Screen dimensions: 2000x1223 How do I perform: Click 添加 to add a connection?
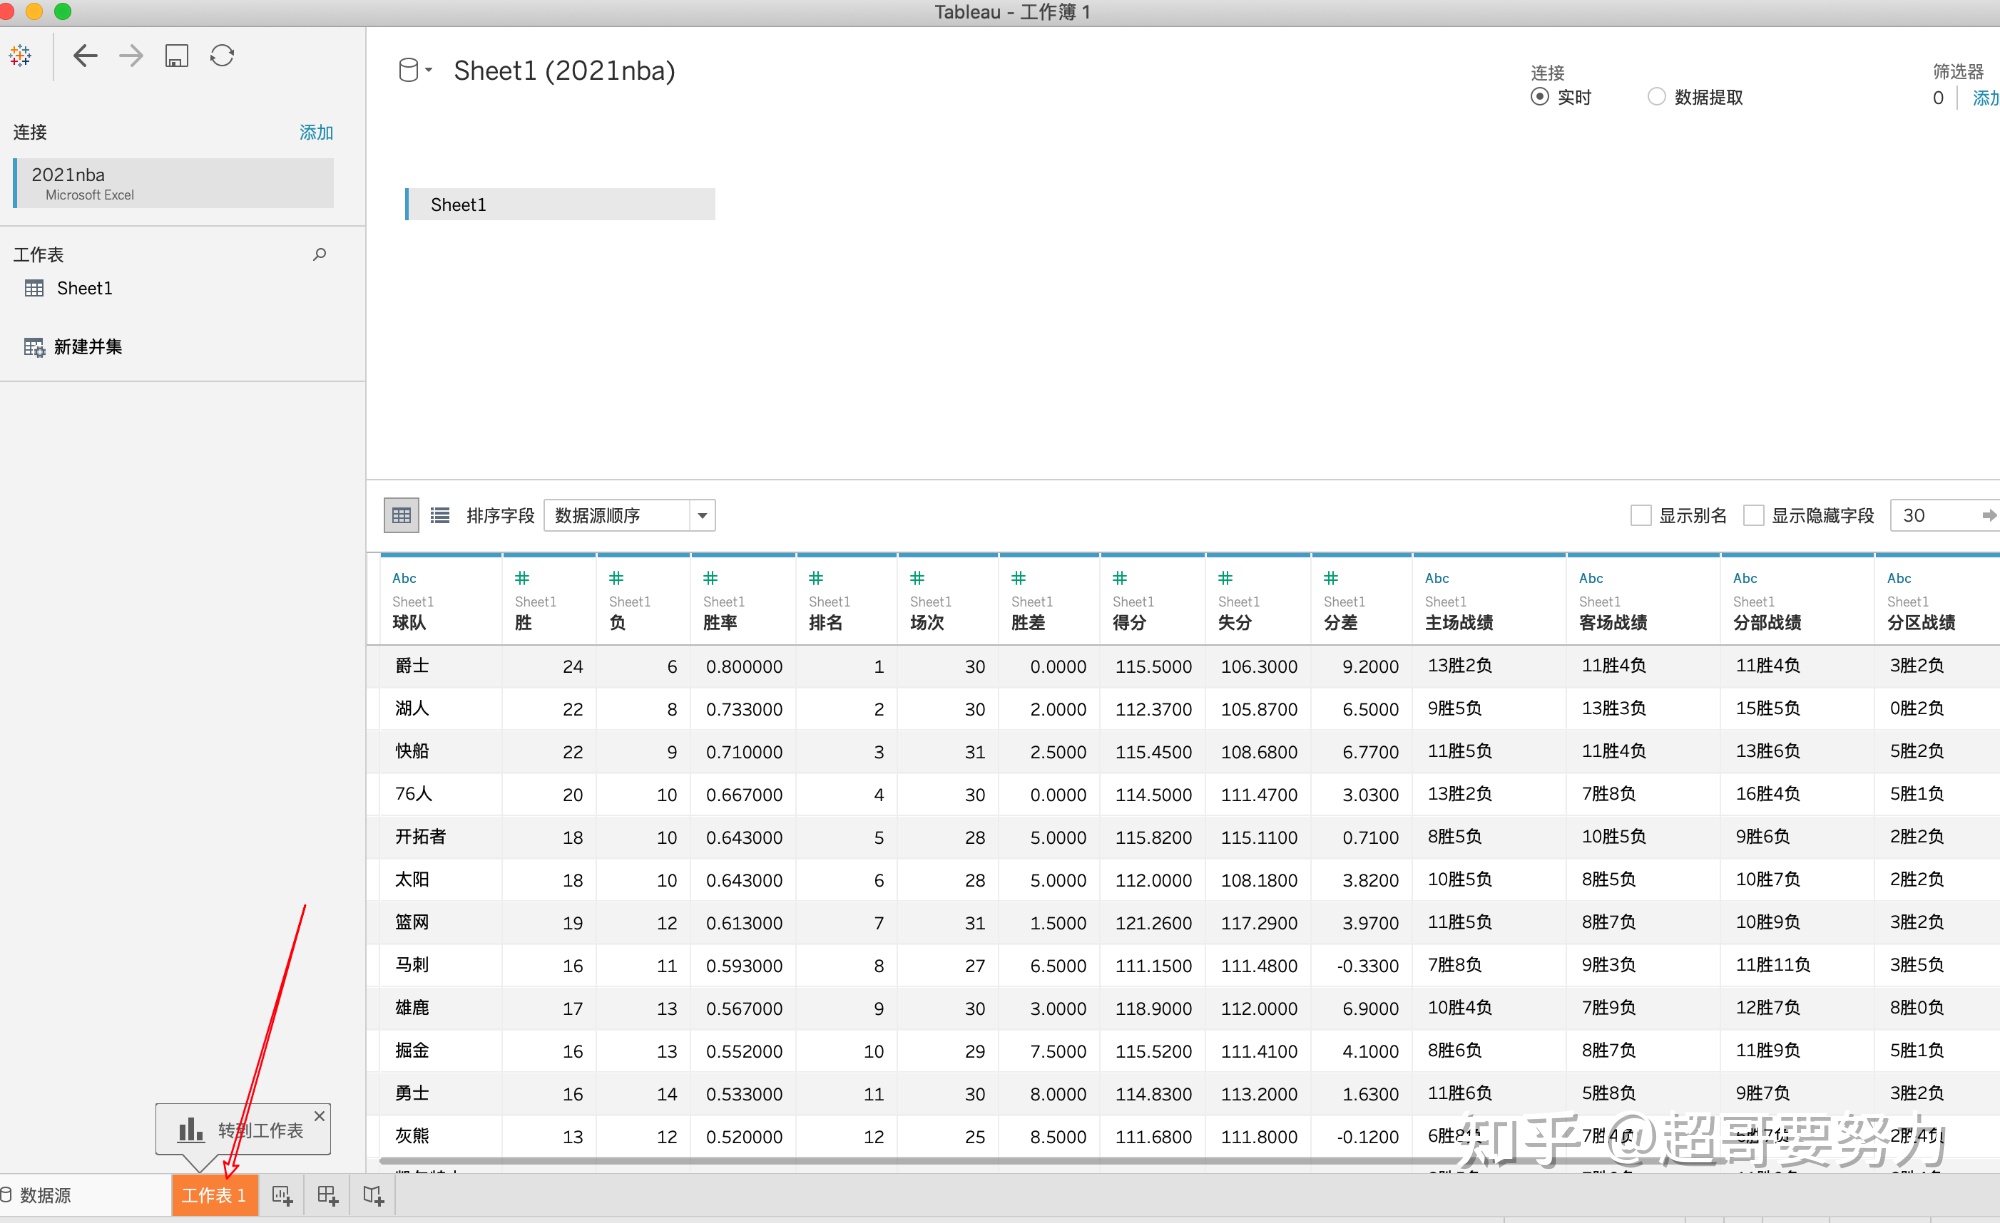[x=316, y=132]
